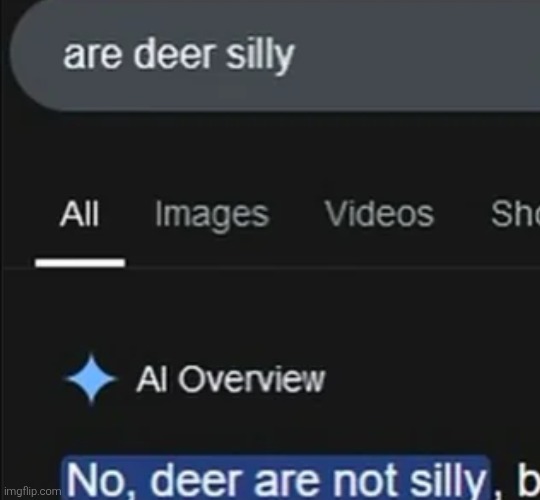Focus the search box containing "are deer silly"
The height and width of the screenshot is (500, 540).
tap(275, 55)
